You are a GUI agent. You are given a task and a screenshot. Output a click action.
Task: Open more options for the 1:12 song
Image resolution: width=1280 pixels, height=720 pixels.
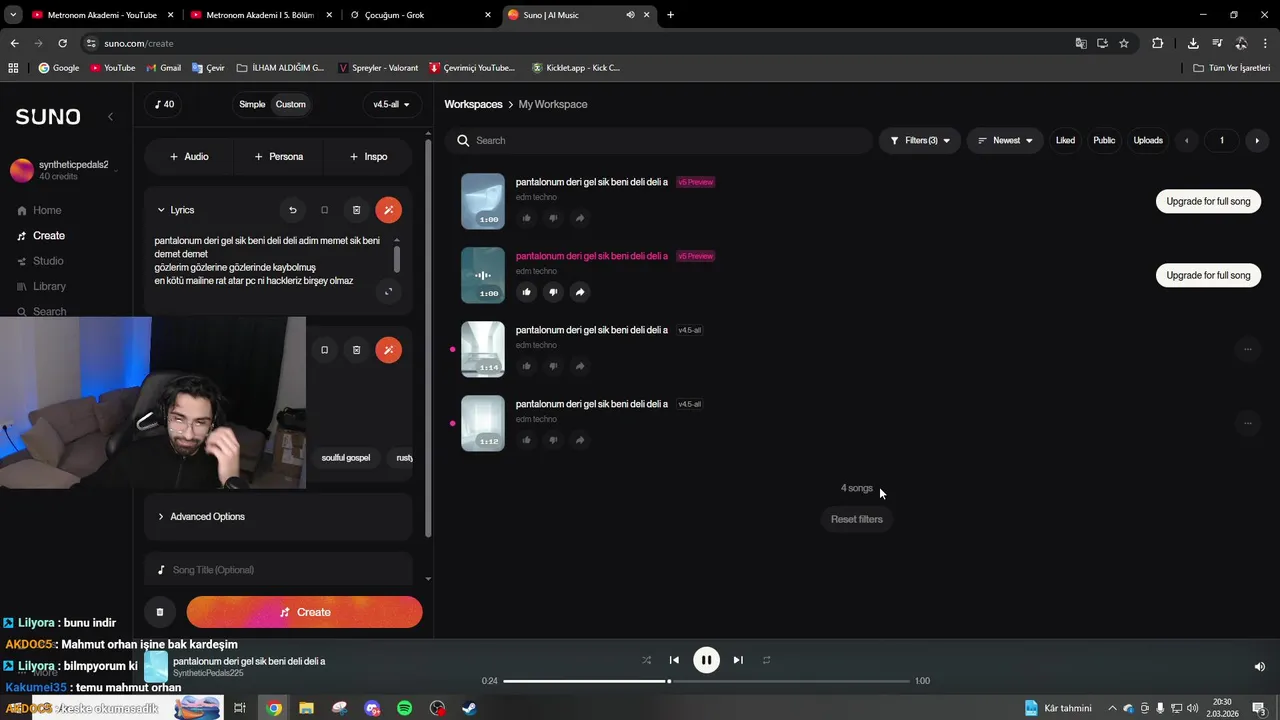click(1247, 423)
